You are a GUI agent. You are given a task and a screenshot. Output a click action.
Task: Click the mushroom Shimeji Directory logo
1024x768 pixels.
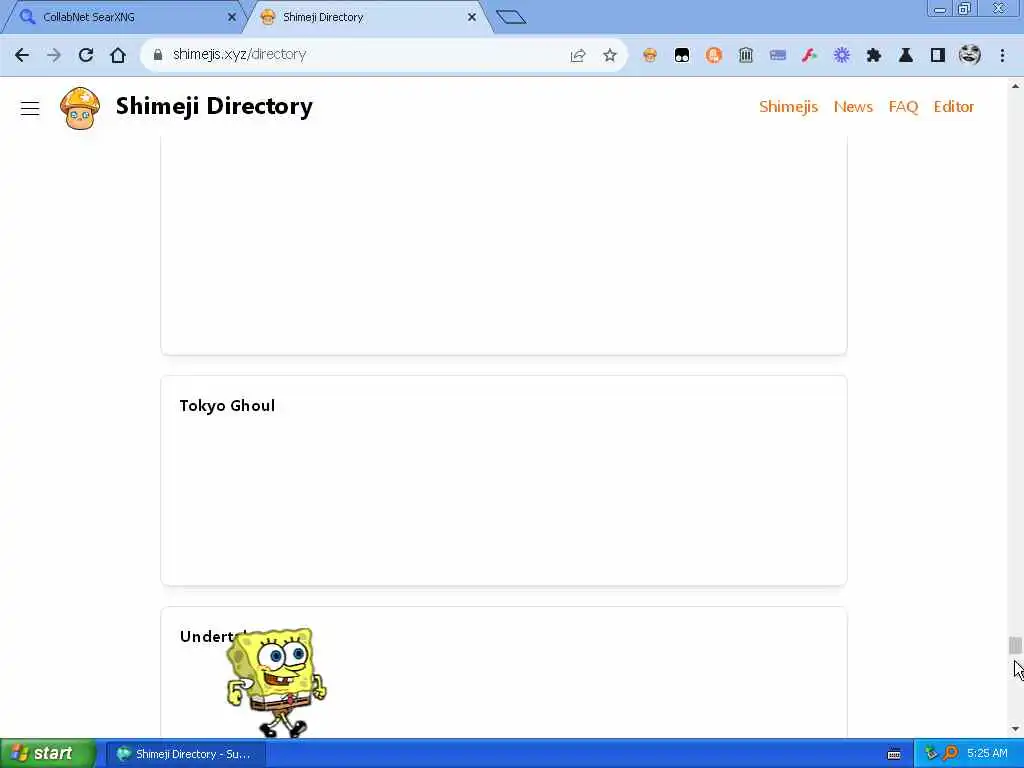[x=80, y=108]
